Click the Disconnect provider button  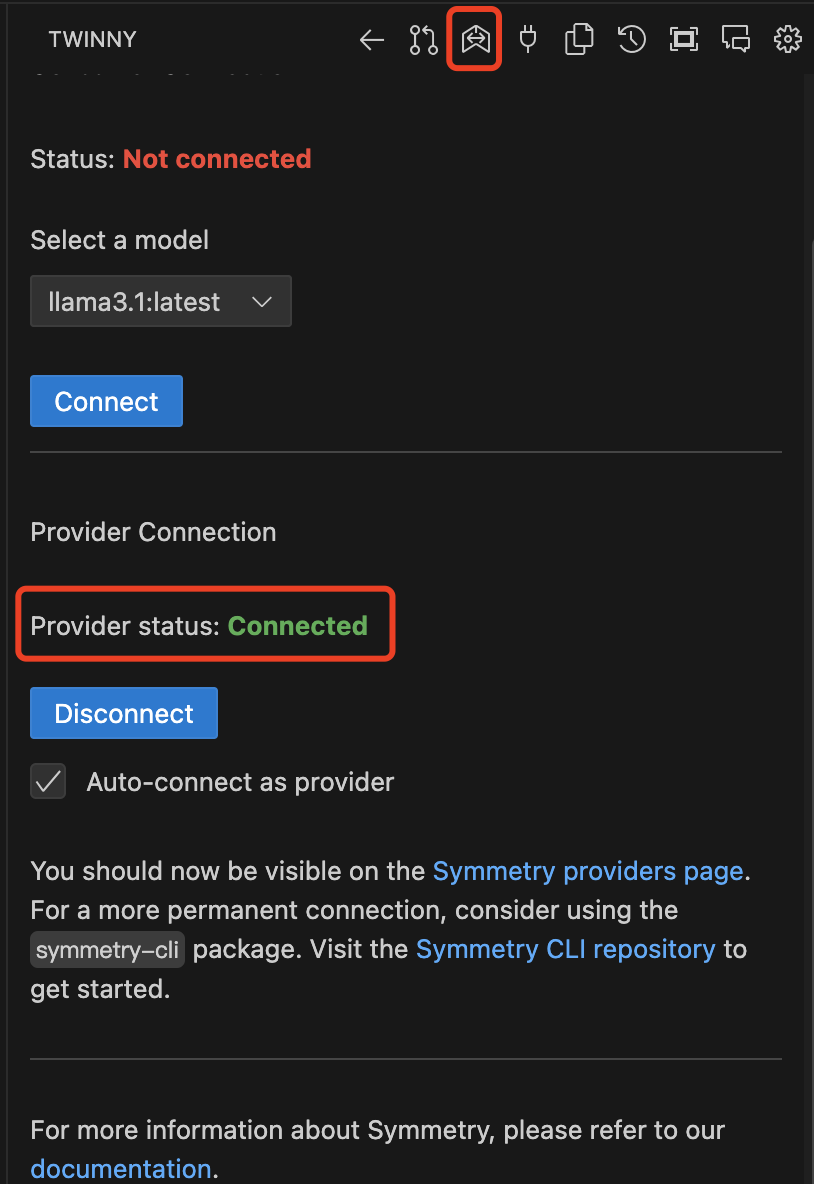coord(124,713)
